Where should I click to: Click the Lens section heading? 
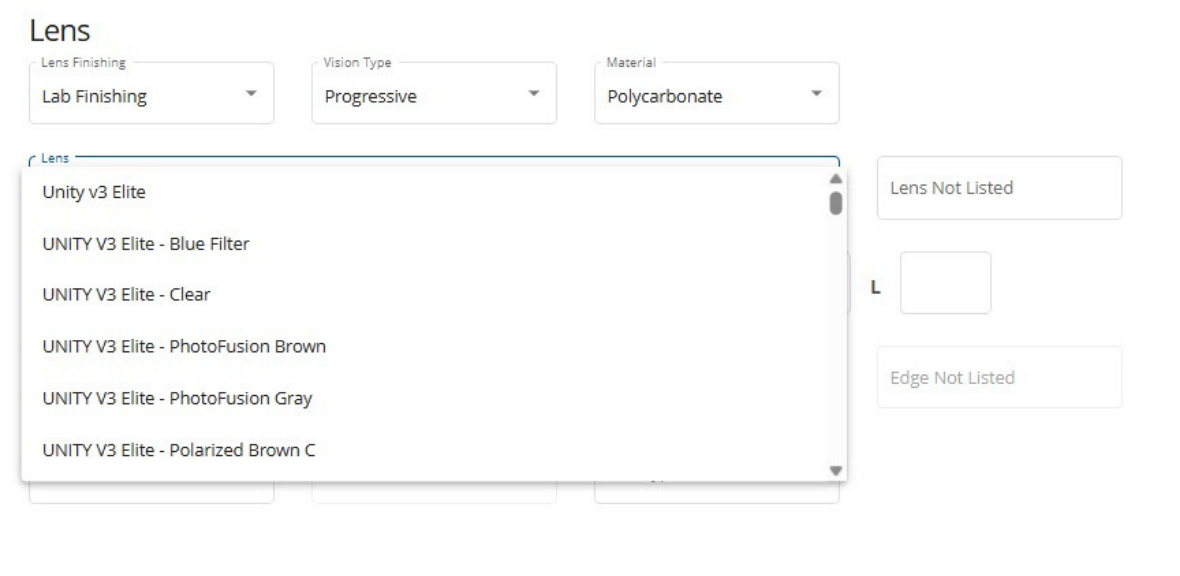tap(60, 31)
